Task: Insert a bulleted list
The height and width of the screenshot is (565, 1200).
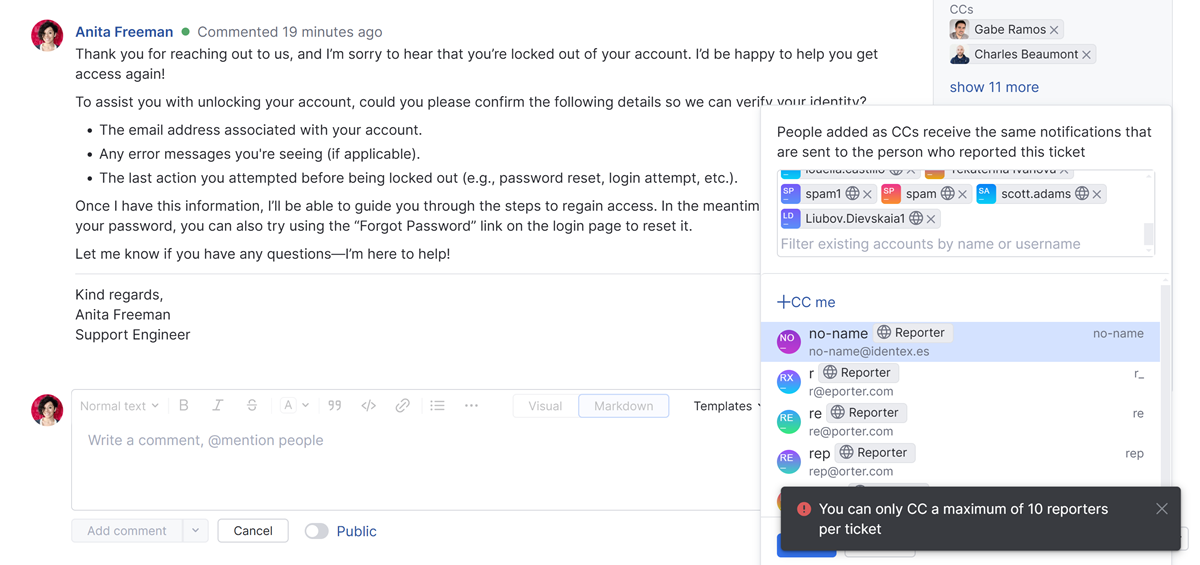Action: tap(438, 406)
